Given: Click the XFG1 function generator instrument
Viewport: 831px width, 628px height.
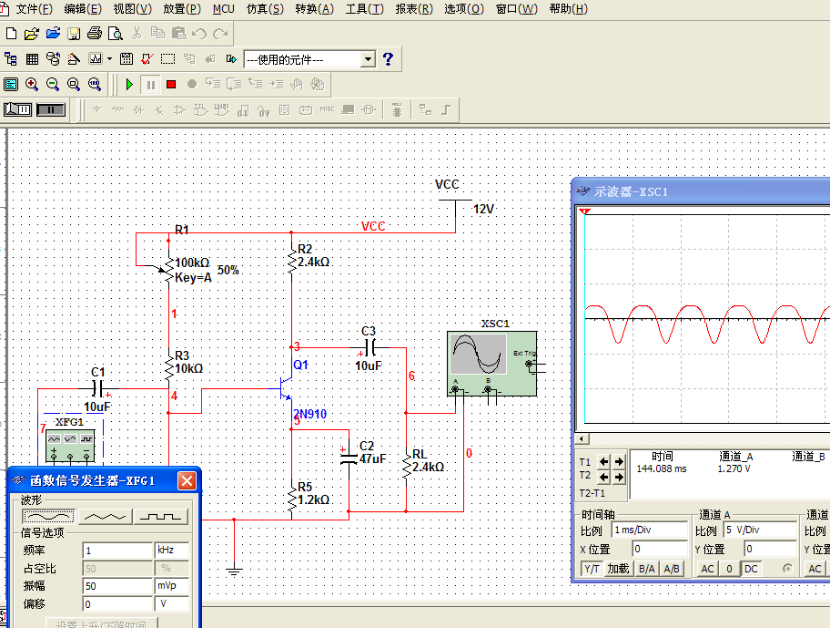Looking at the screenshot, I should tap(69, 438).
